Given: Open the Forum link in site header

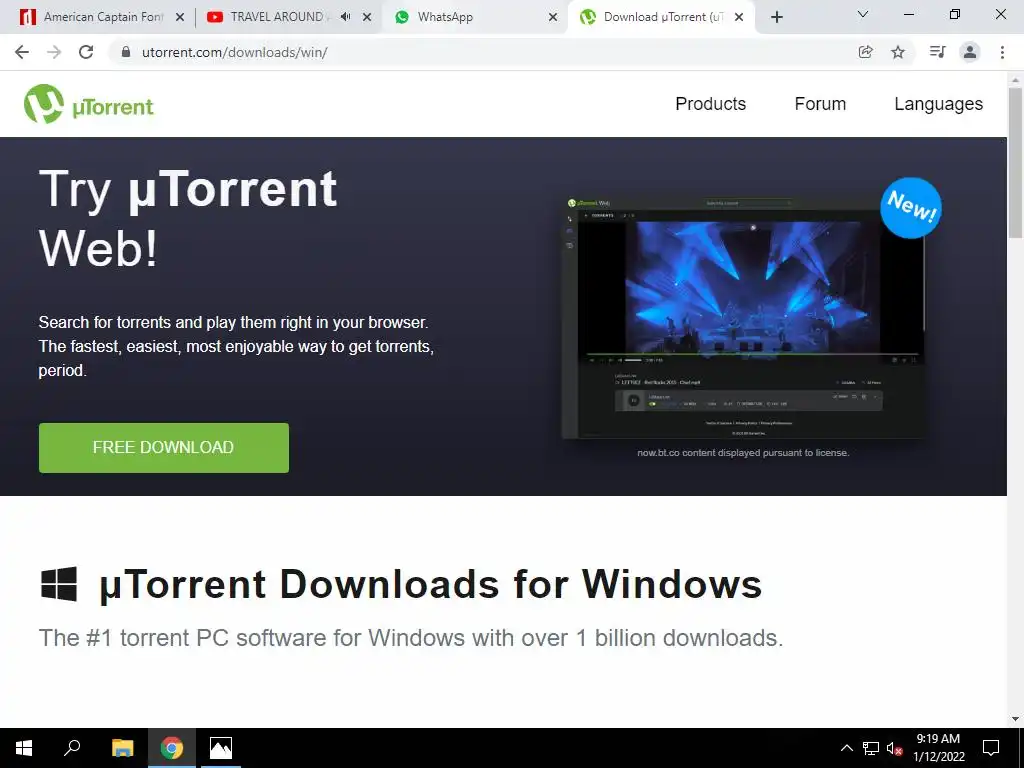Looking at the screenshot, I should [820, 104].
